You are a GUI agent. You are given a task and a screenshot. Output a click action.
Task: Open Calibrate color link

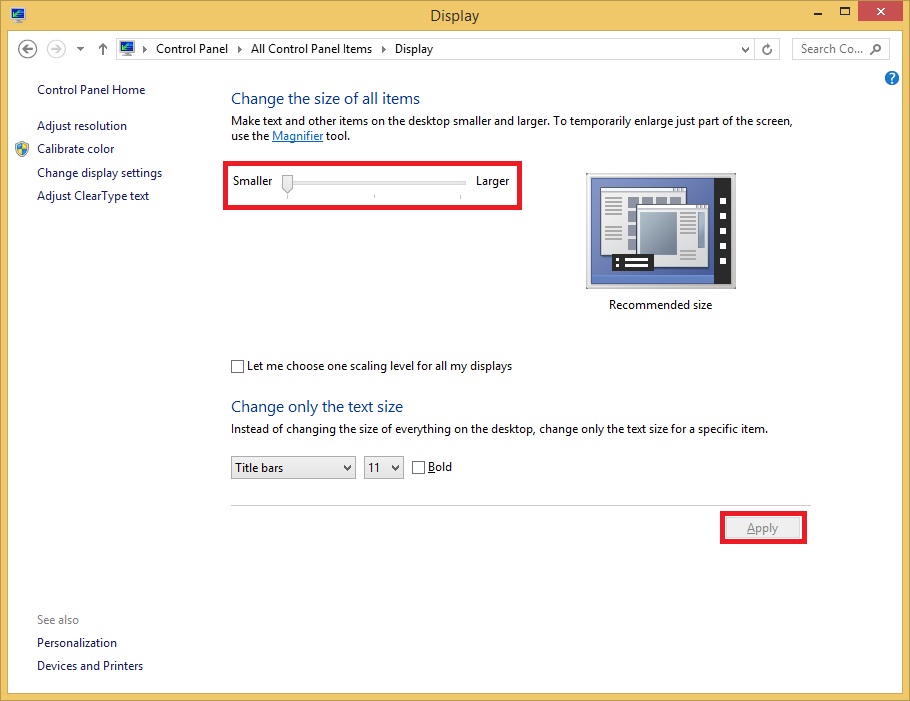(75, 149)
